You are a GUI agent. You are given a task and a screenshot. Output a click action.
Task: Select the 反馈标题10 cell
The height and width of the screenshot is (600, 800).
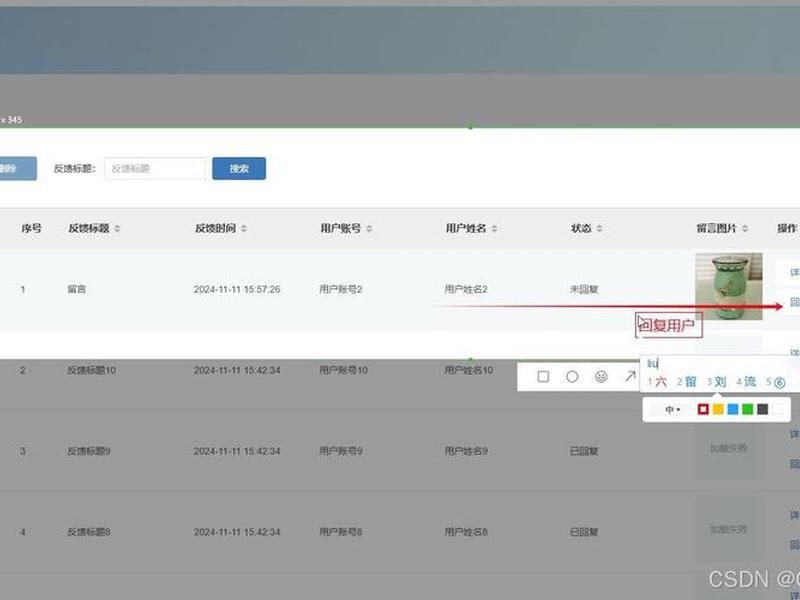91,370
